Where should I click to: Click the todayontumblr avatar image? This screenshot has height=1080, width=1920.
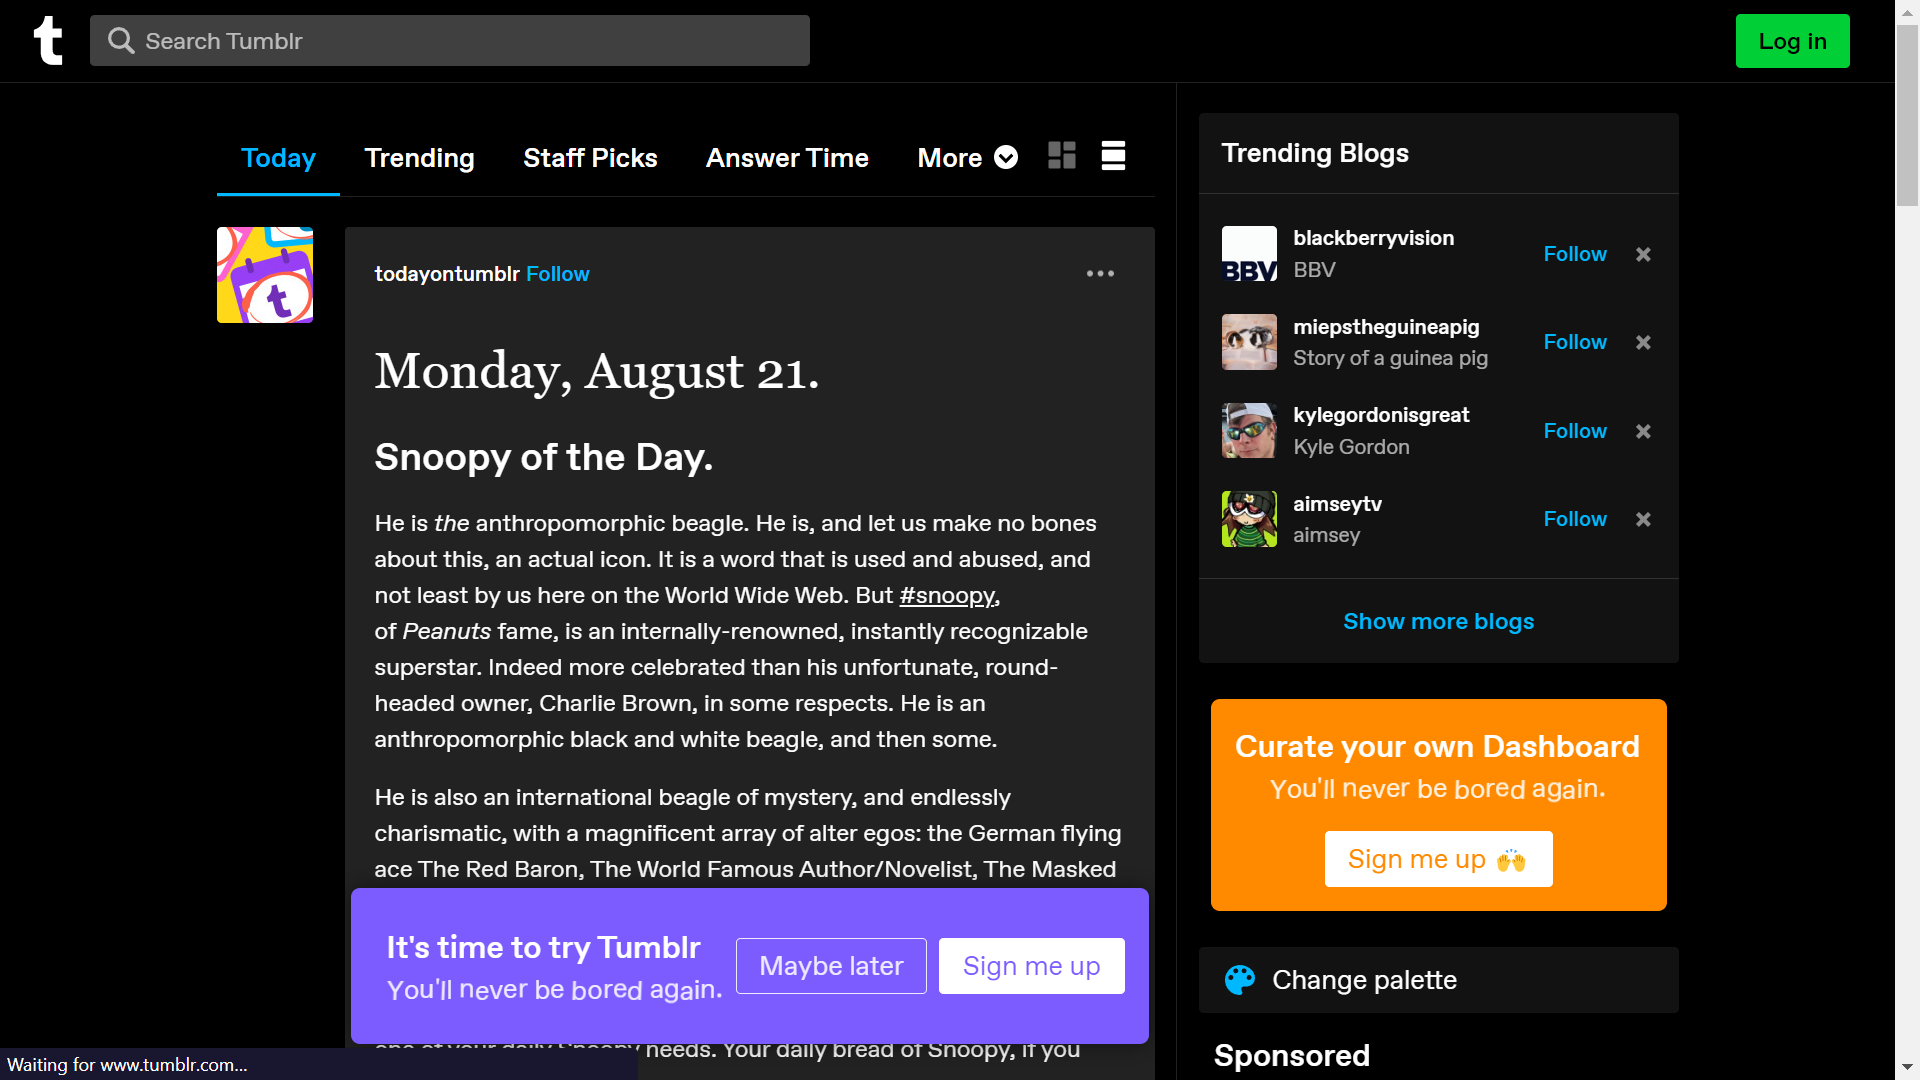(x=265, y=275)
